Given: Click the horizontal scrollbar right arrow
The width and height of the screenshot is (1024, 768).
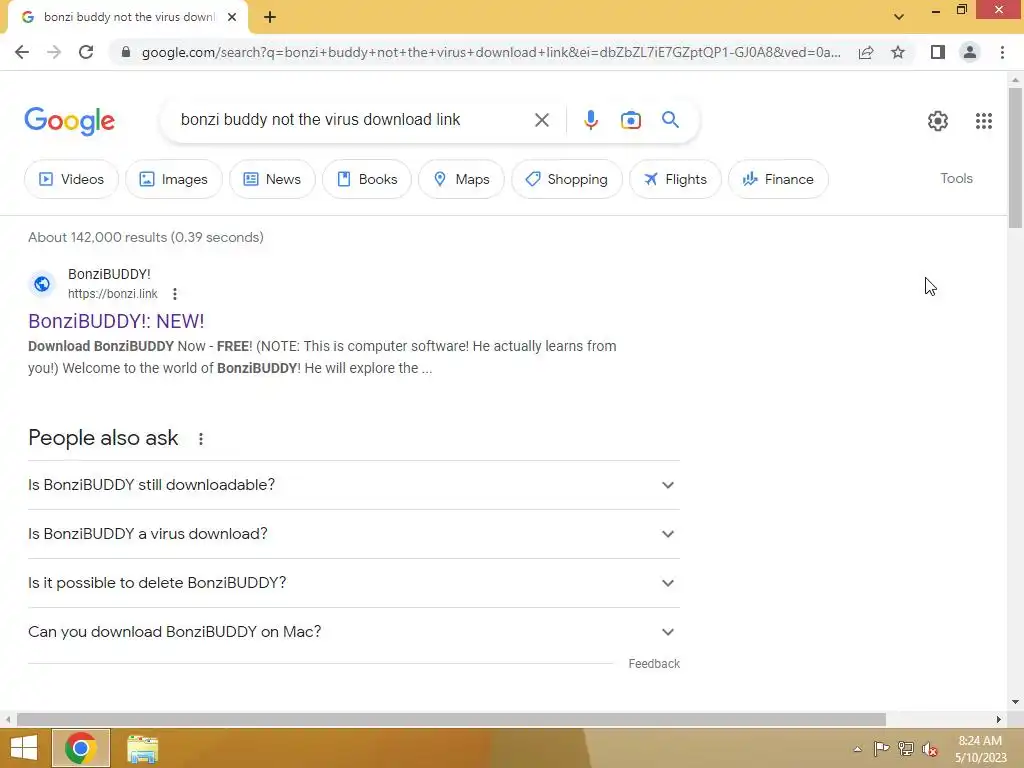Looking at the screenshot, I should tap(999, 720).
